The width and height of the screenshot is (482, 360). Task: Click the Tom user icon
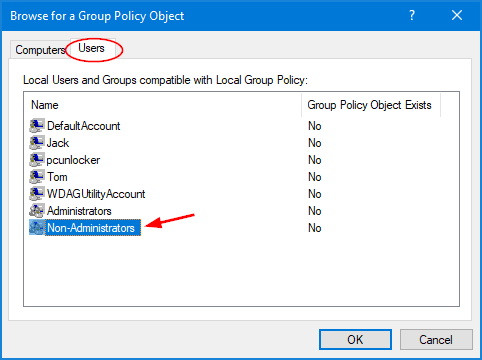[x=36, y=177]
